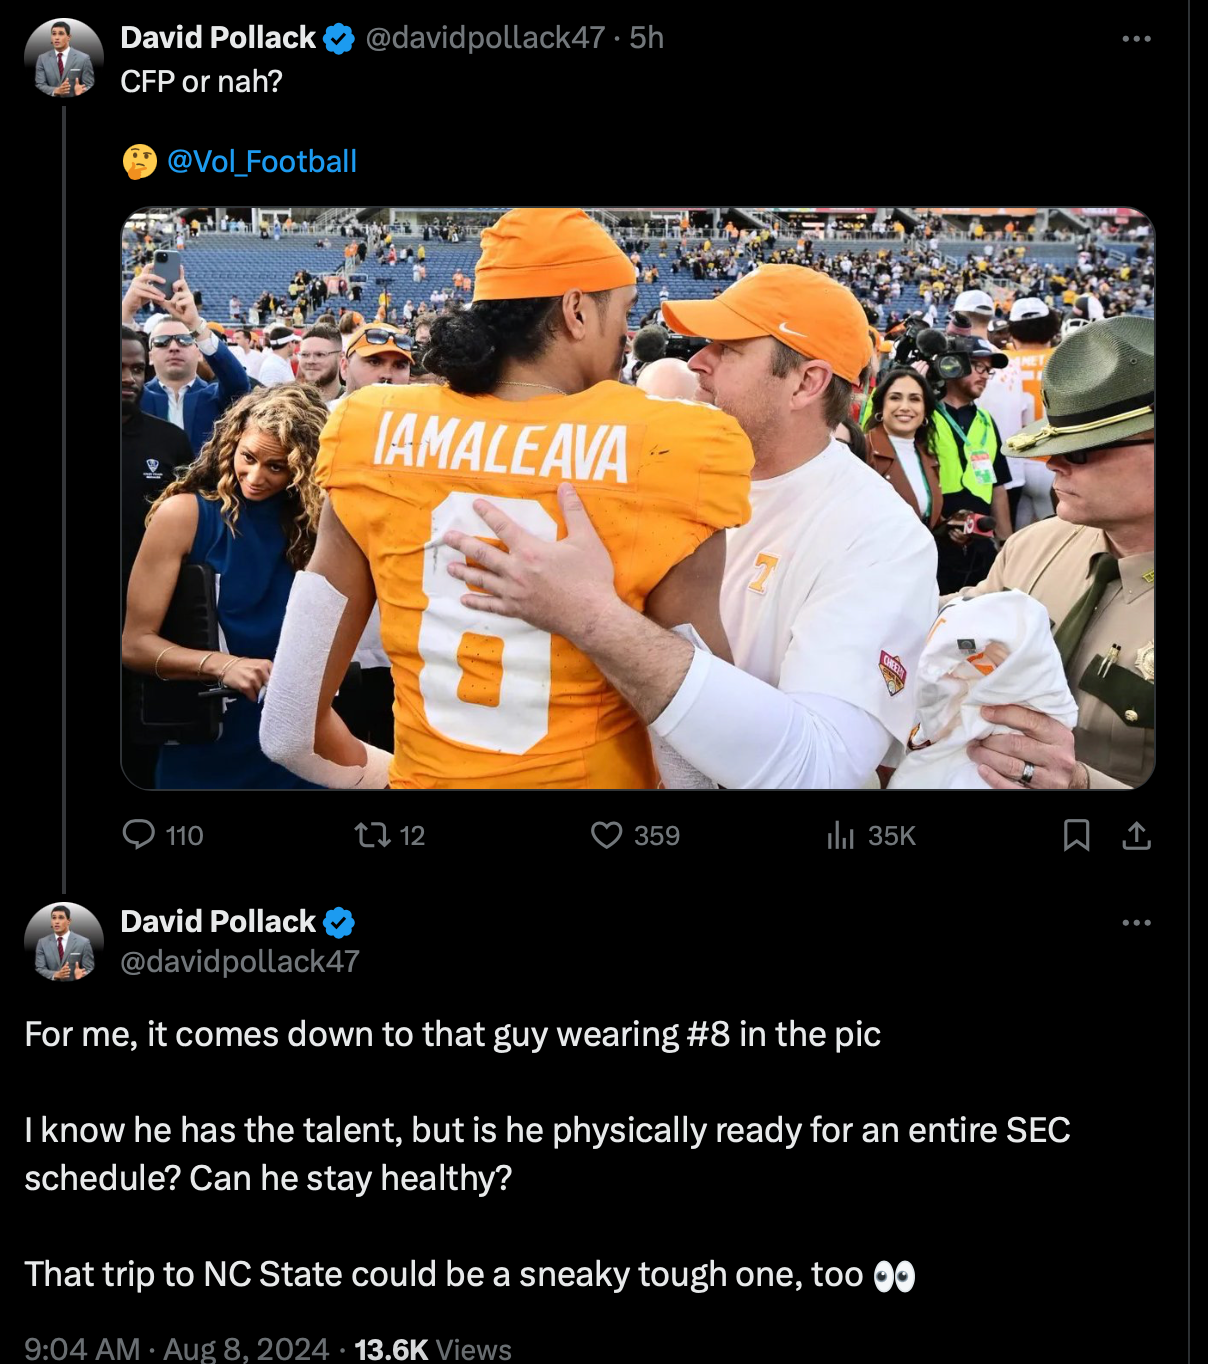
Task: Click David Pollack's avatar on the first tweet
Action: (x=64, y=58)
